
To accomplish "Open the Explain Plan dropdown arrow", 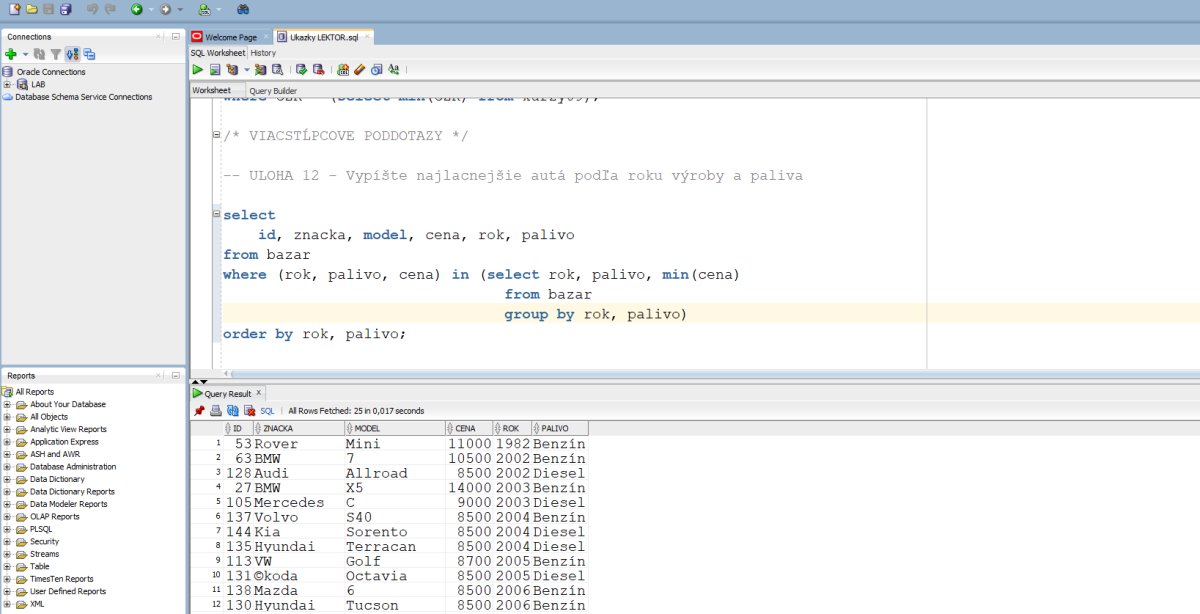I will (247, 70).
